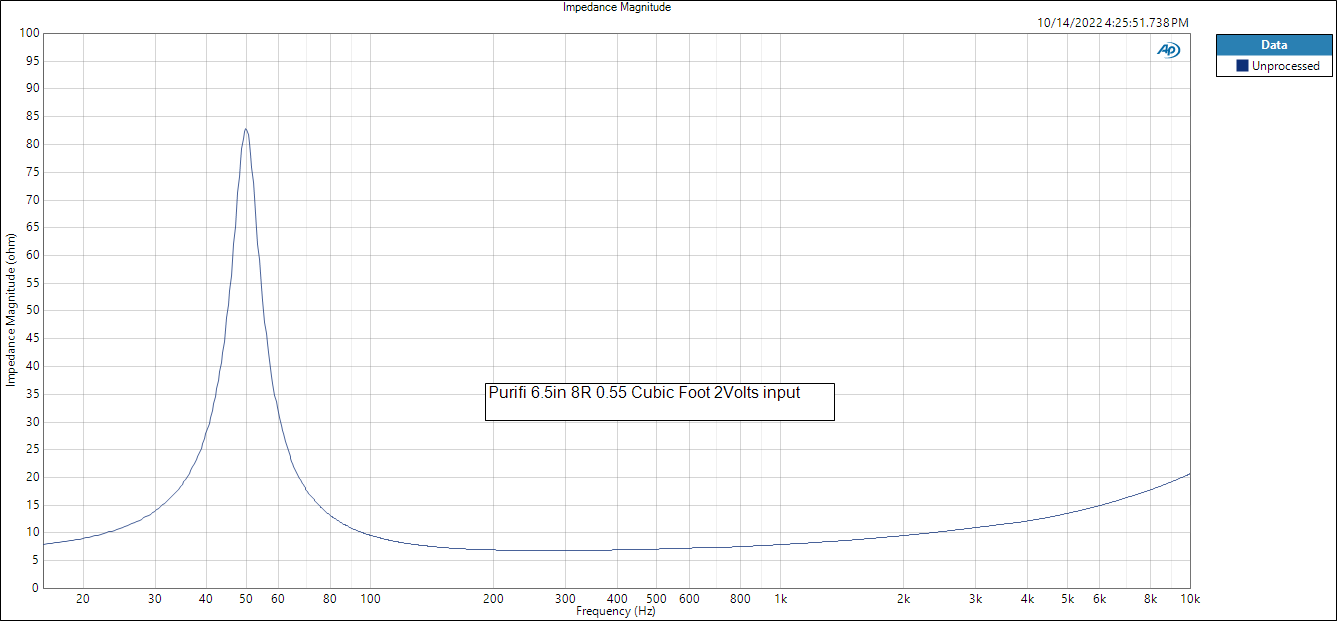
Task: Click the 8k frequency axis tick label
Action: pos(1151,599)
